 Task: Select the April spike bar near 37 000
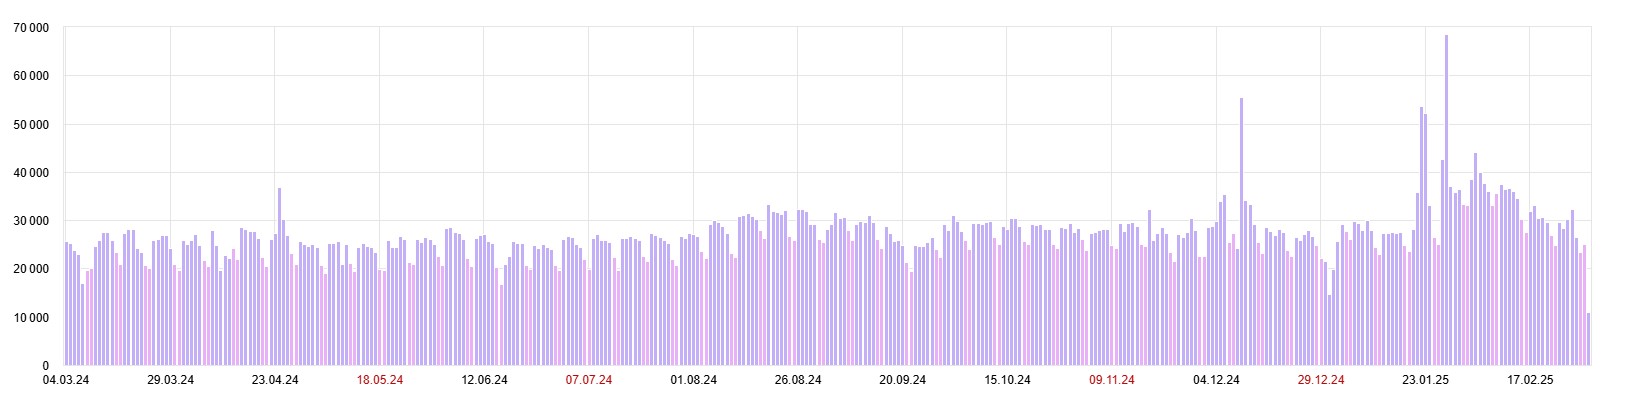(x=279, y=277)
